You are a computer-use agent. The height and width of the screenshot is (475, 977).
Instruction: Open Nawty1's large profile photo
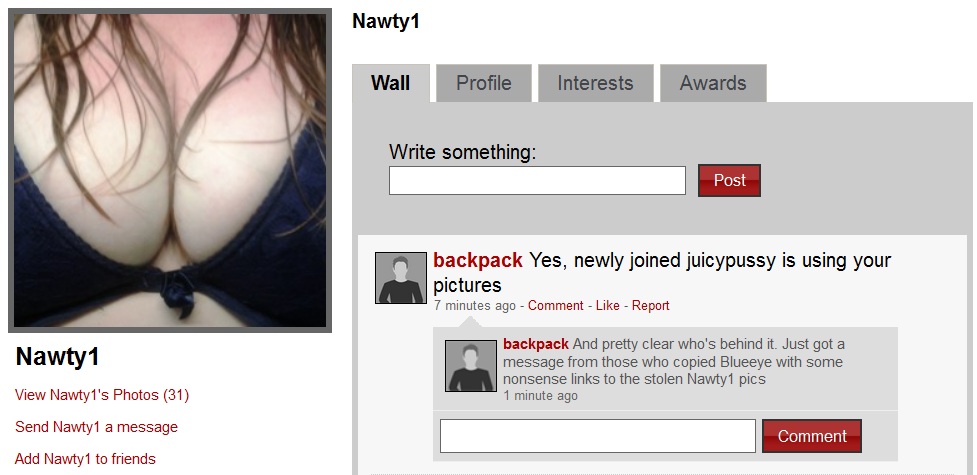tap(170, 170)
